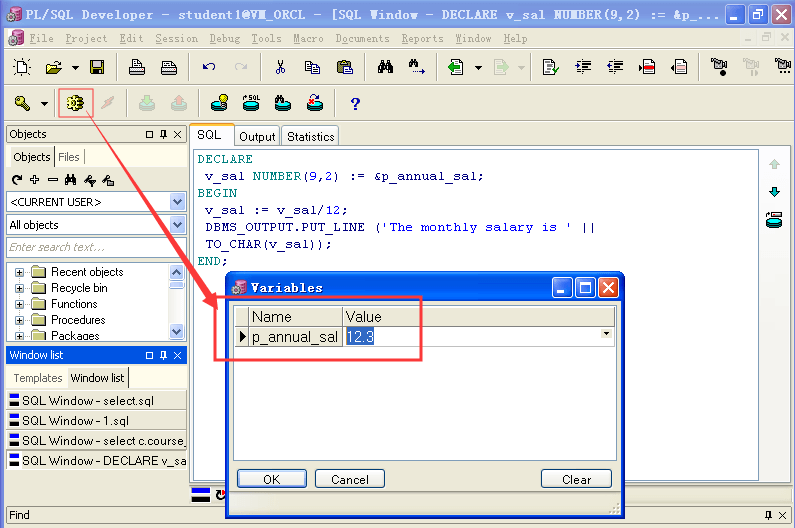Click the Refresh objects icon in Objects panel
Image resolution: width=795 pixels, height=528 pixels.
[x=17, y=180]
